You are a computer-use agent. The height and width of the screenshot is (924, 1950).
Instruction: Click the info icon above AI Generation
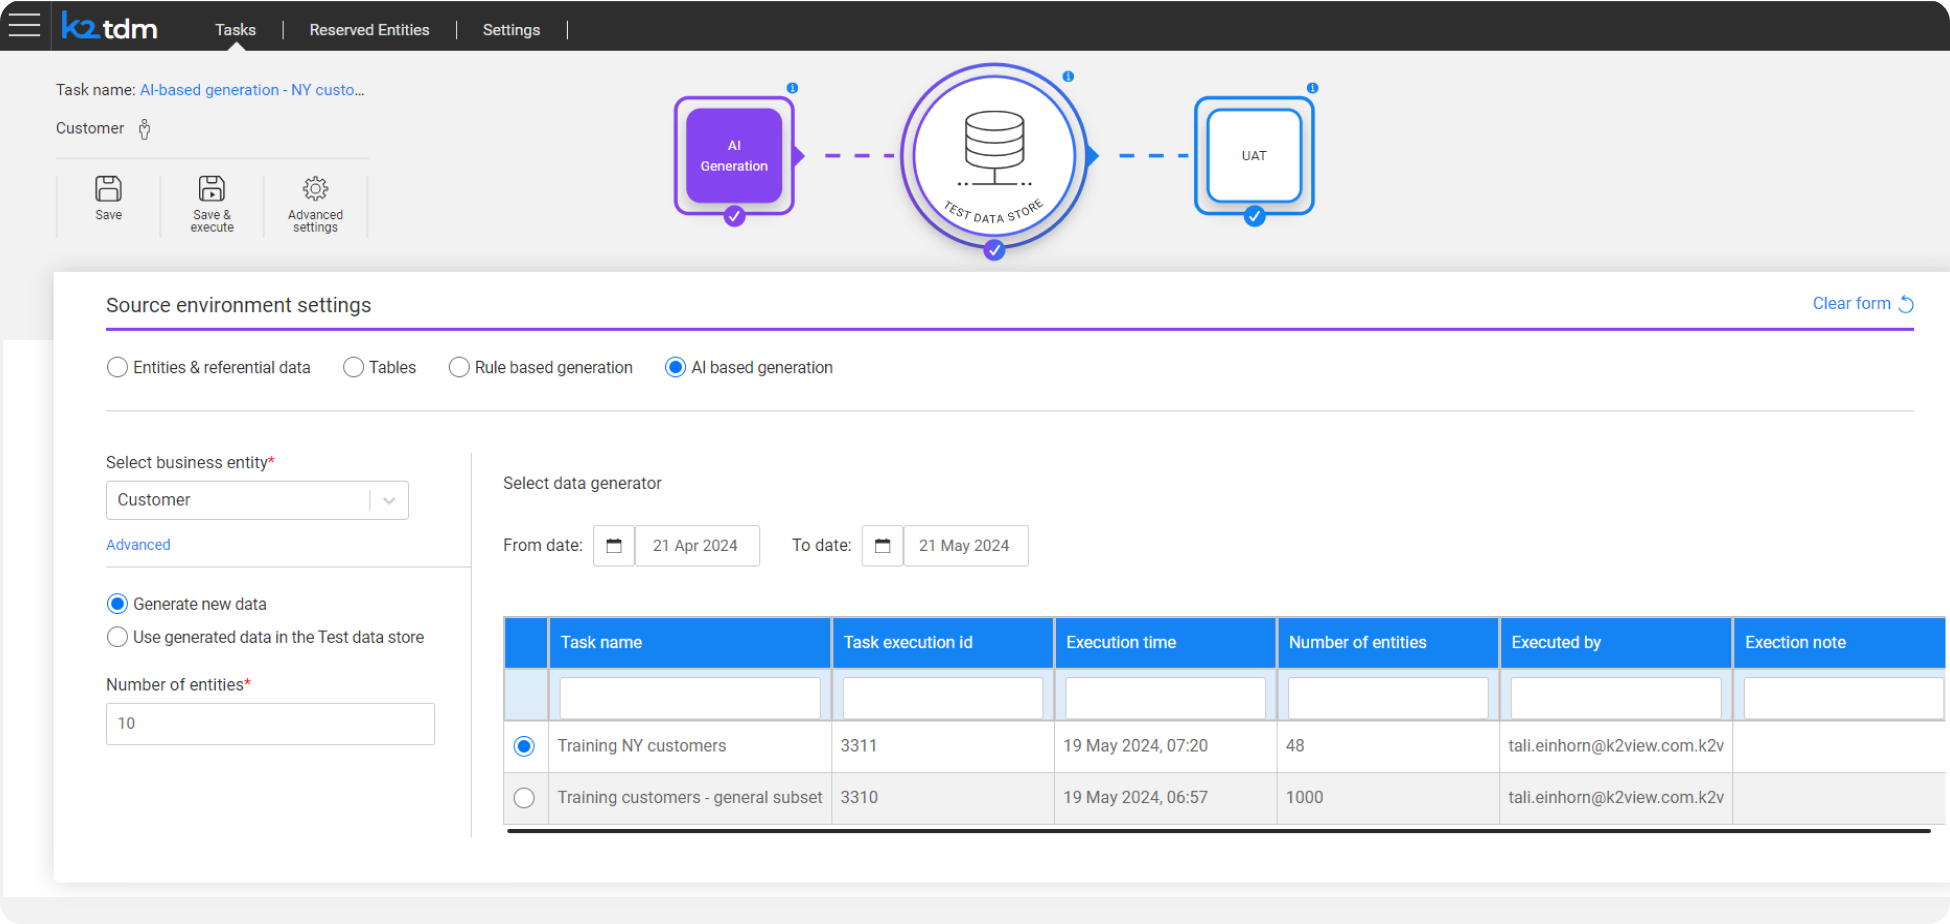[x=792, y=87]
